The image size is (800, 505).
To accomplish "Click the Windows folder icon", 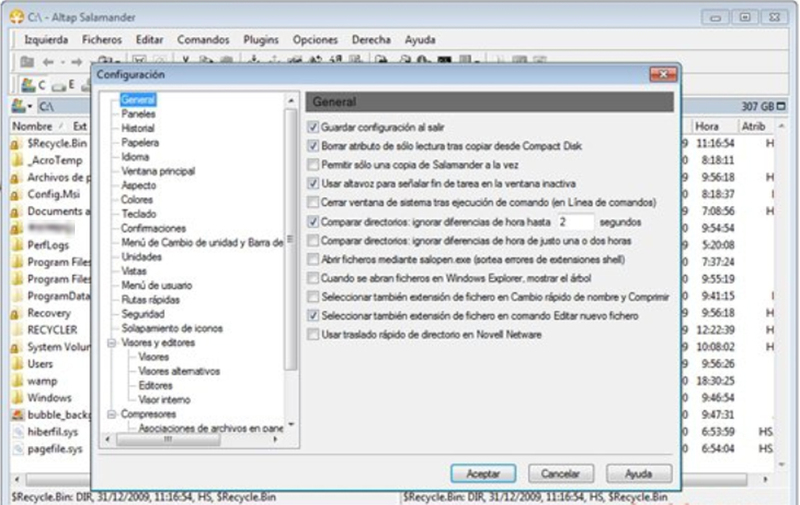I will [x=16, y=398].
